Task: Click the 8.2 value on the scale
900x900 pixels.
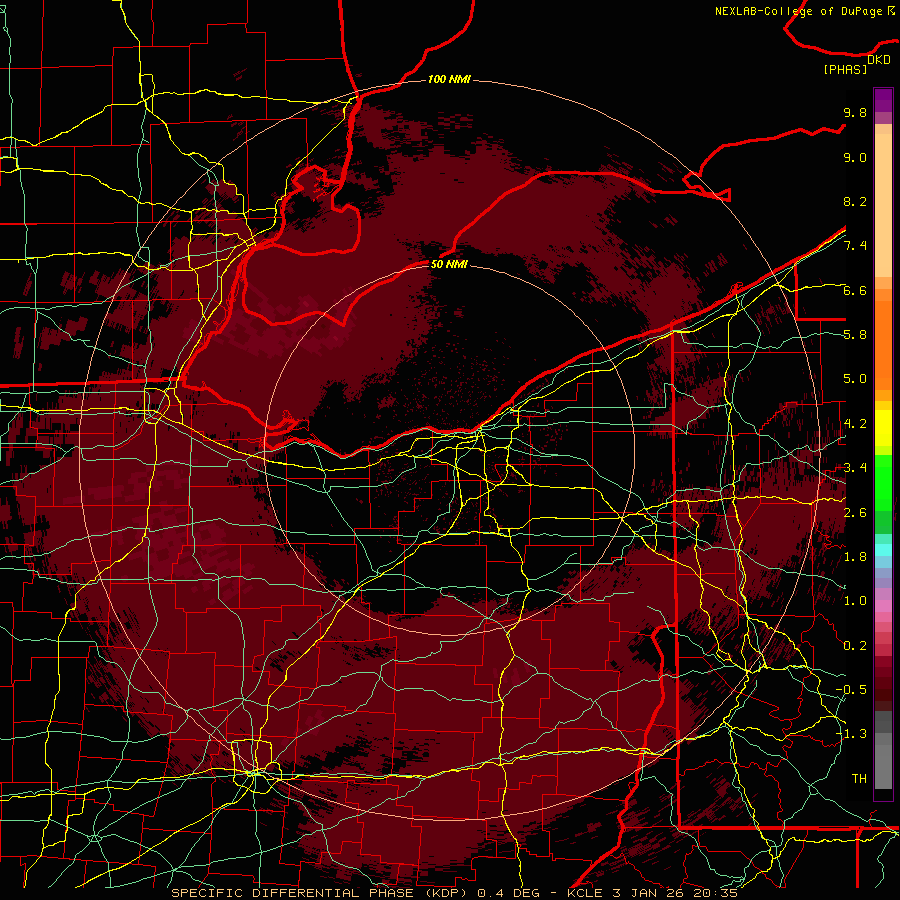Action: [x=855, y=201]
